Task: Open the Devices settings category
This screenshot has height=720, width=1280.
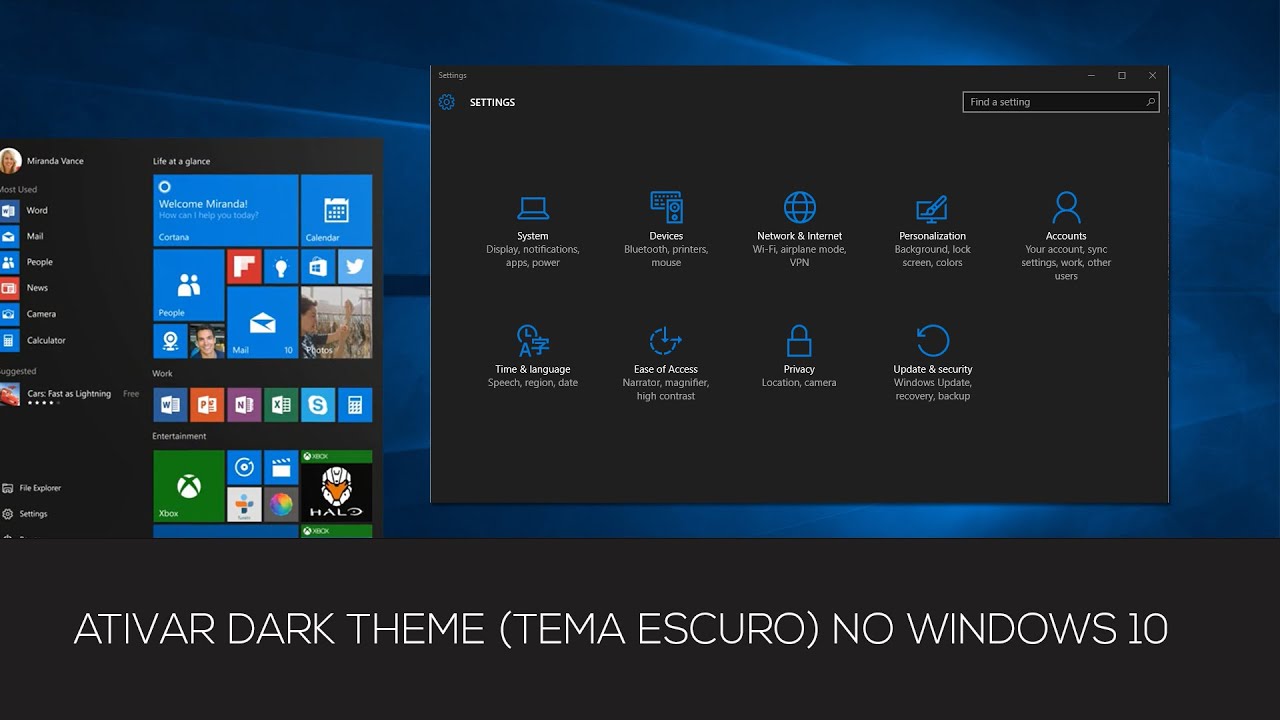Action: tap(666, 229)
